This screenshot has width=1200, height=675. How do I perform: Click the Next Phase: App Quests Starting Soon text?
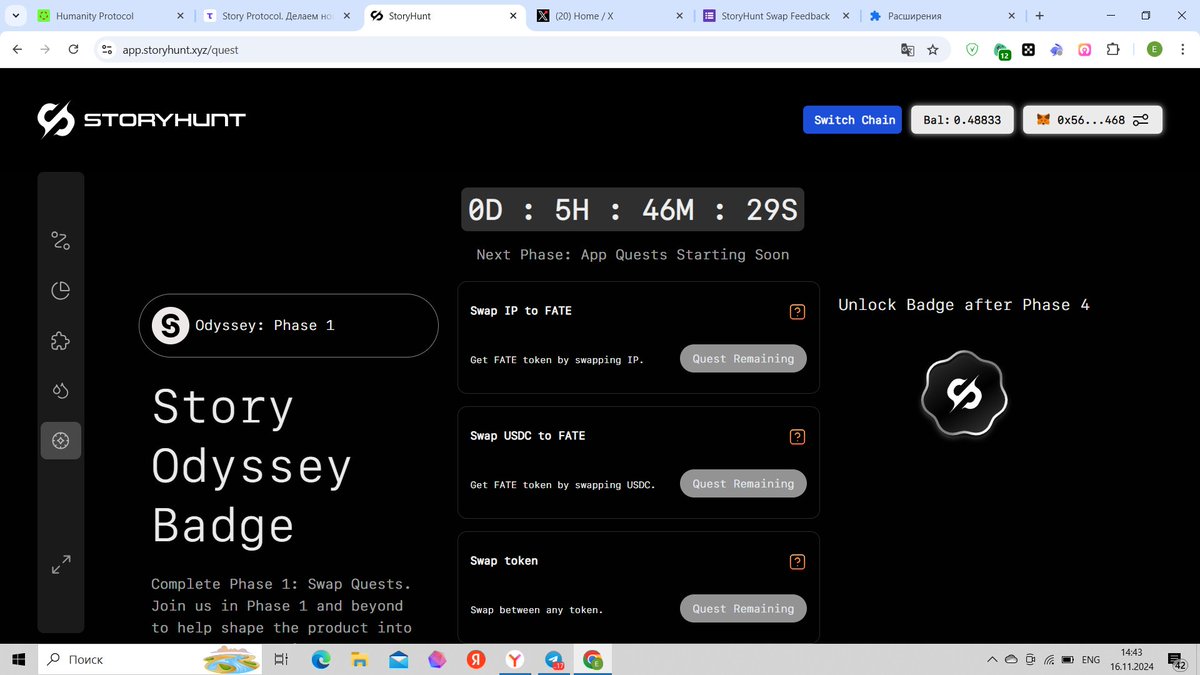coord(633,255)
